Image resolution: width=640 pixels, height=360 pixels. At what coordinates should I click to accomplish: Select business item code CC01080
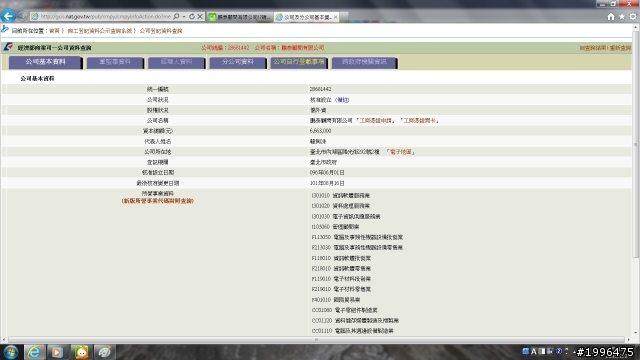coord(322,310)
